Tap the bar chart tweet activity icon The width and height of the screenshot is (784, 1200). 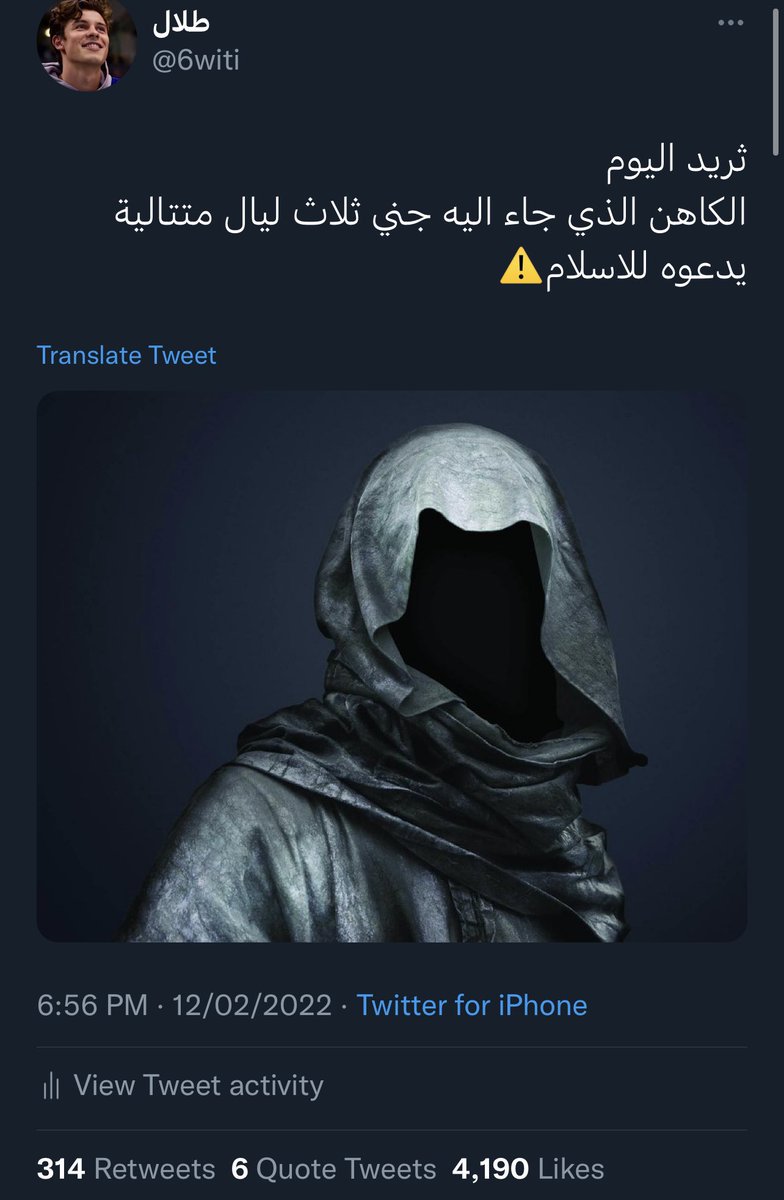point(51,1086)
